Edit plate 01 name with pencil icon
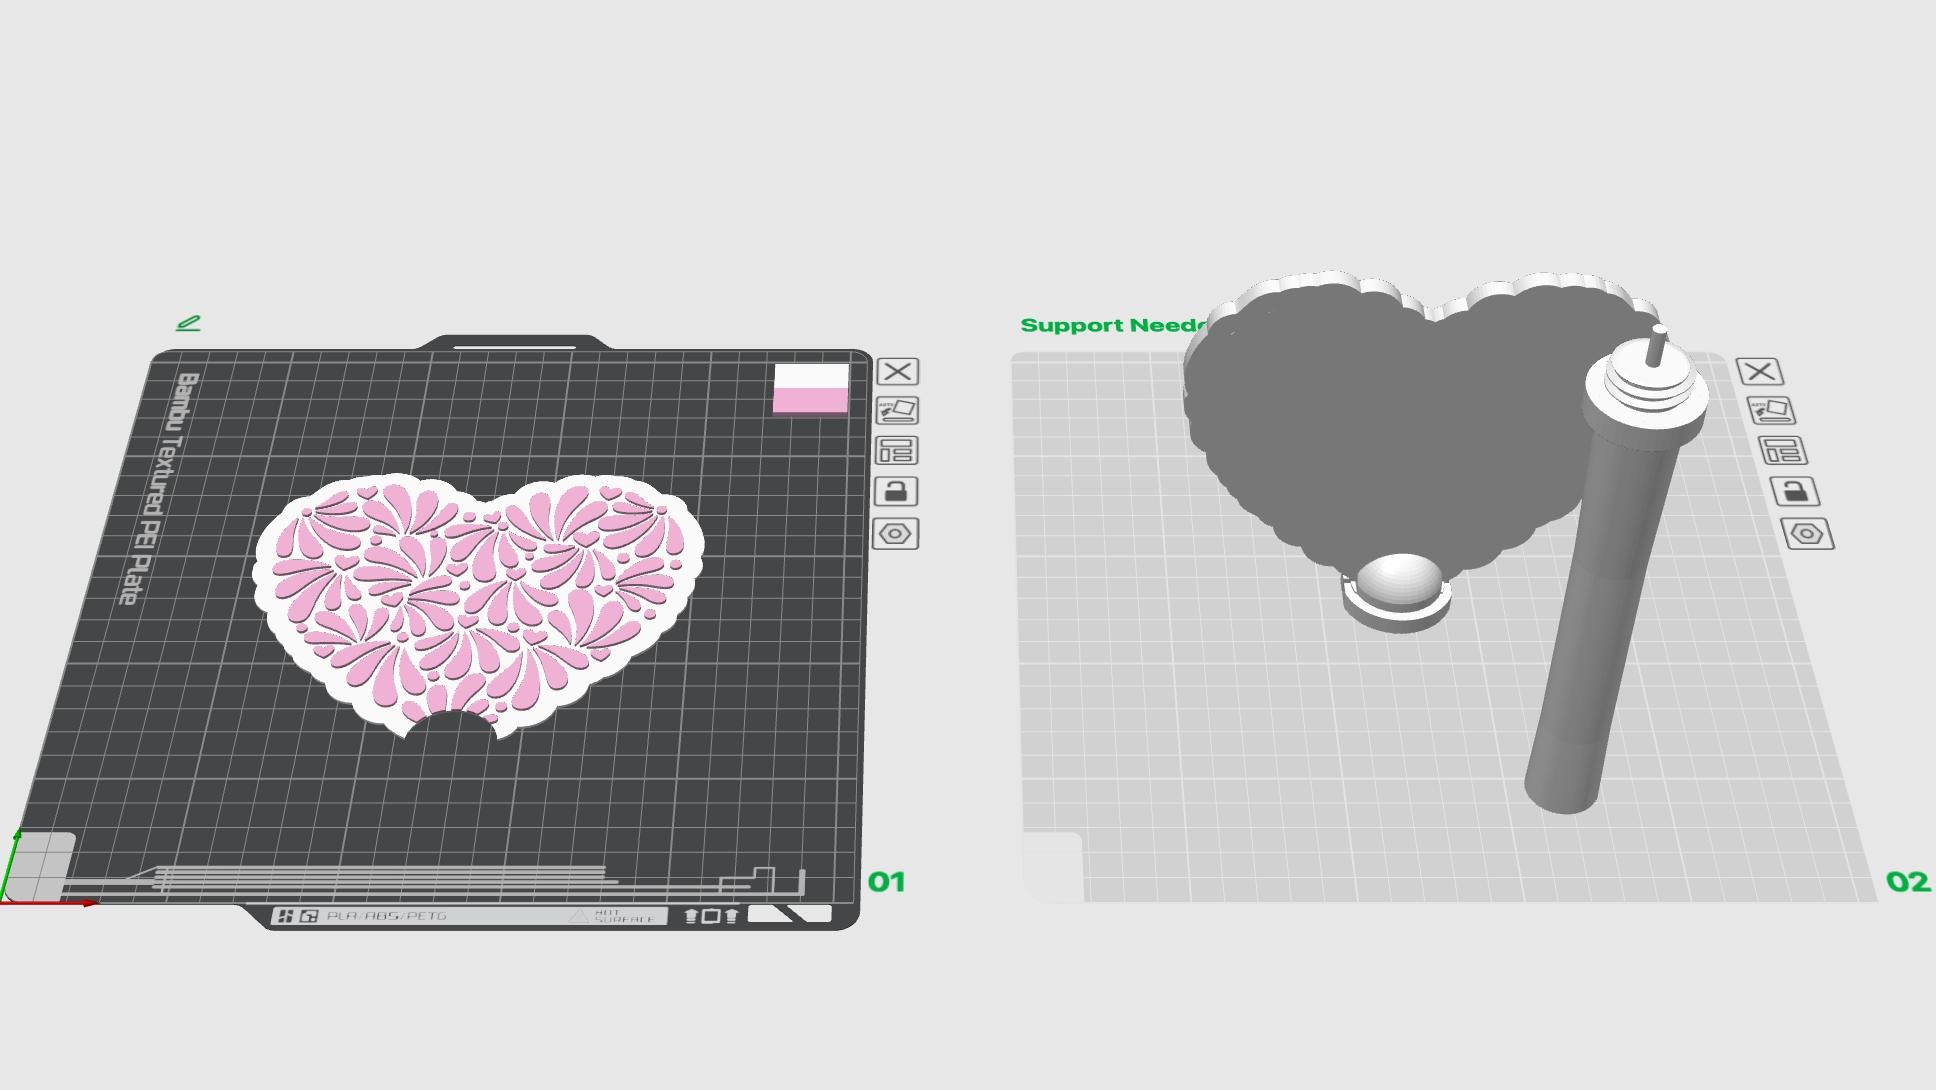Screen dimensions: 1936x1090 click(188, 323)
